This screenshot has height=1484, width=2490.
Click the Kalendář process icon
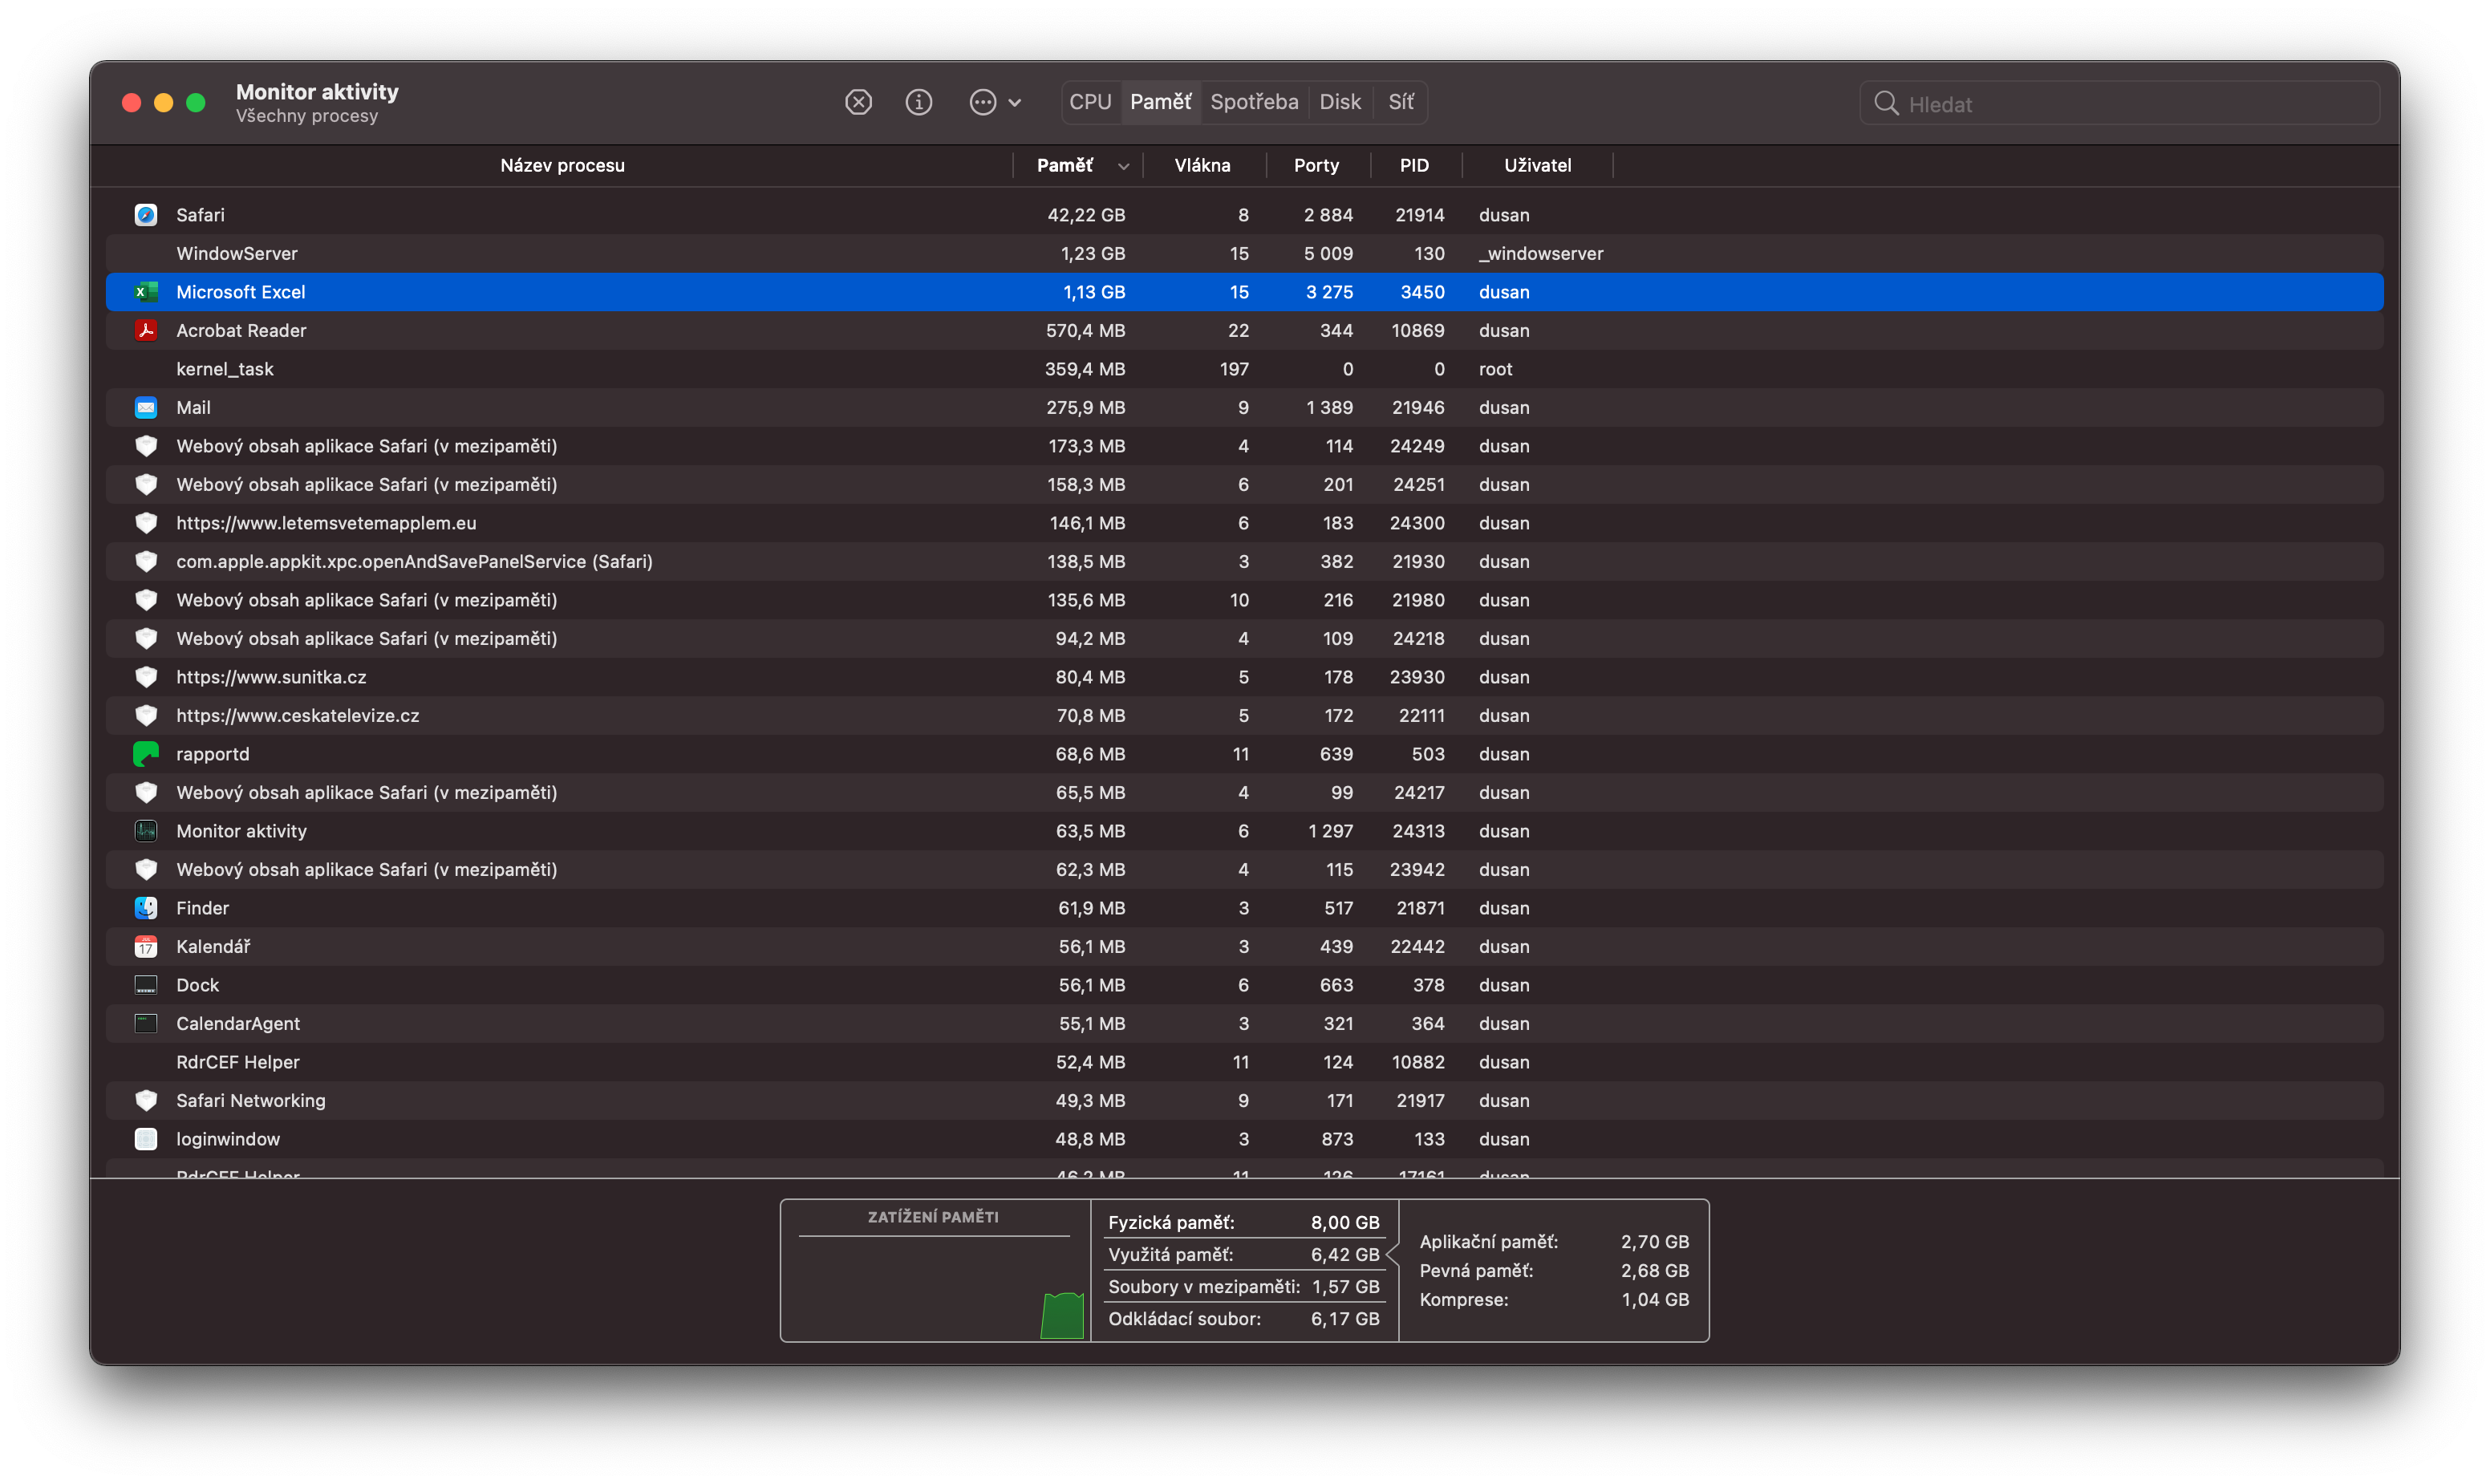click(146, 946)
